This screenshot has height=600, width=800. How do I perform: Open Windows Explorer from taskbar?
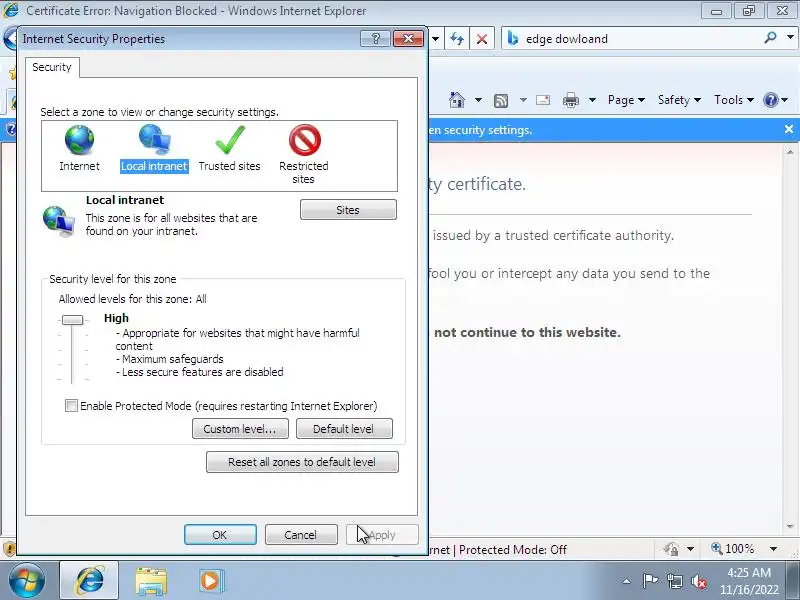[x=151, y=581]
